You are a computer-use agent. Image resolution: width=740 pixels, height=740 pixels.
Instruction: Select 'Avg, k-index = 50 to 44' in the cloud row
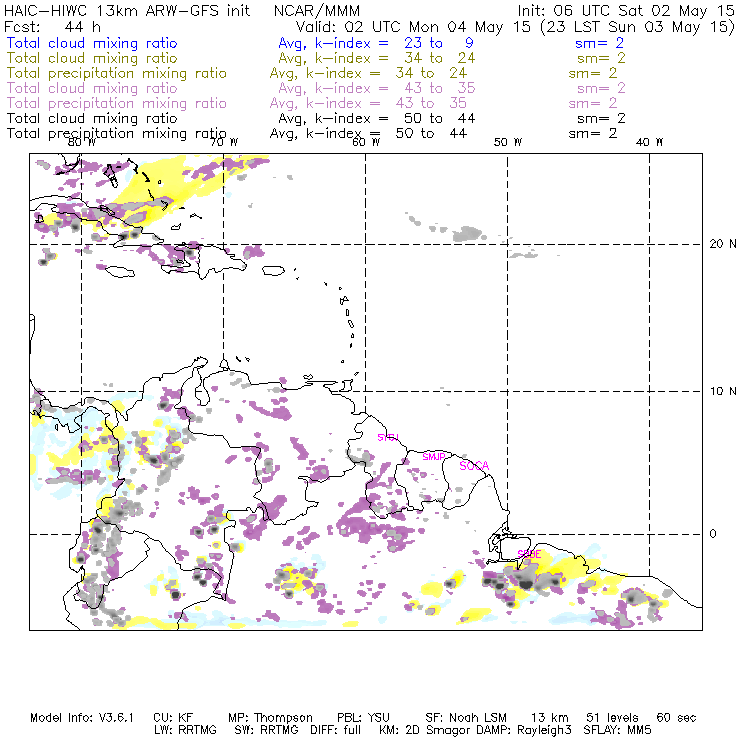pos(377,118)
